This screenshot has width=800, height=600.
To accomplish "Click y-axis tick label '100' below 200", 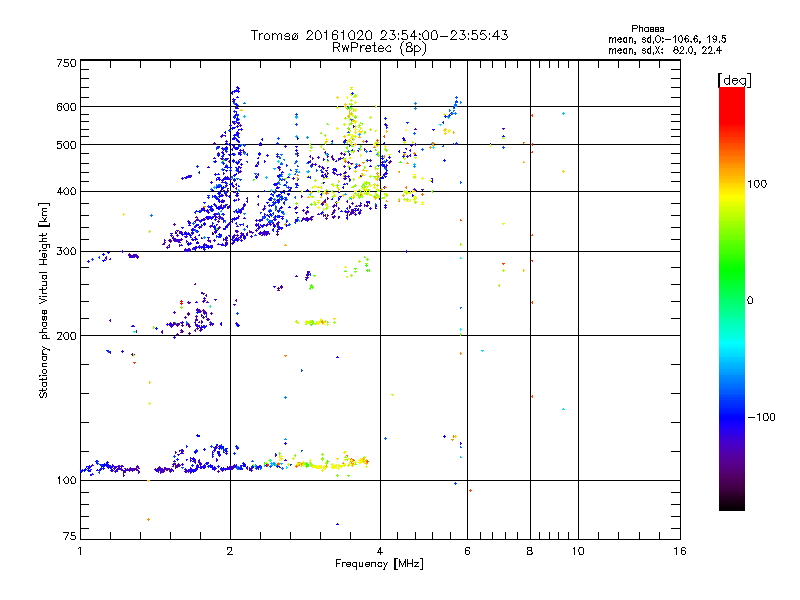I will coord(66,481).
